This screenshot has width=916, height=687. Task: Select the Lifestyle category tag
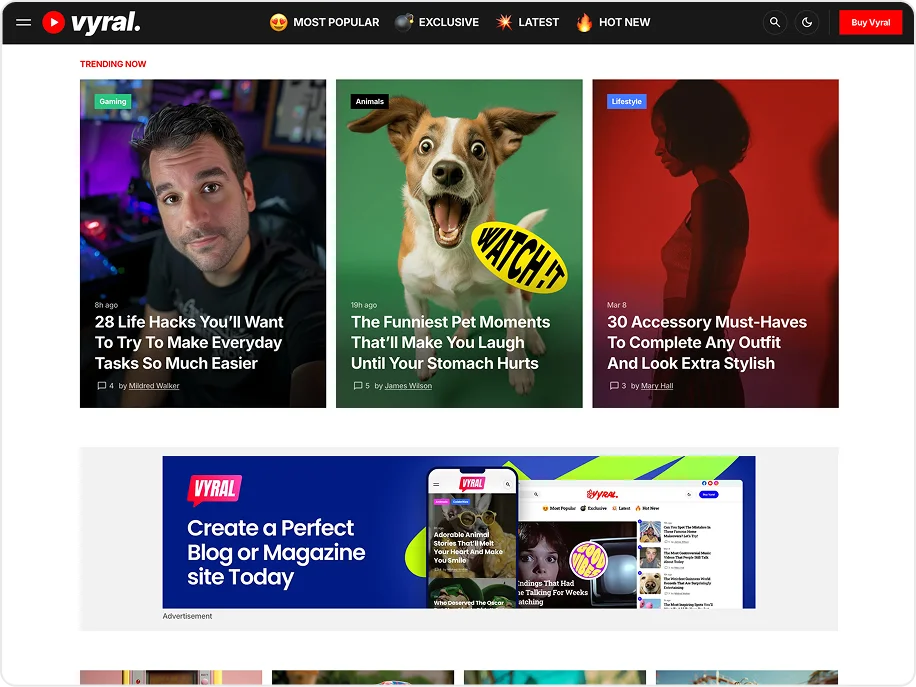pos(626,102)
